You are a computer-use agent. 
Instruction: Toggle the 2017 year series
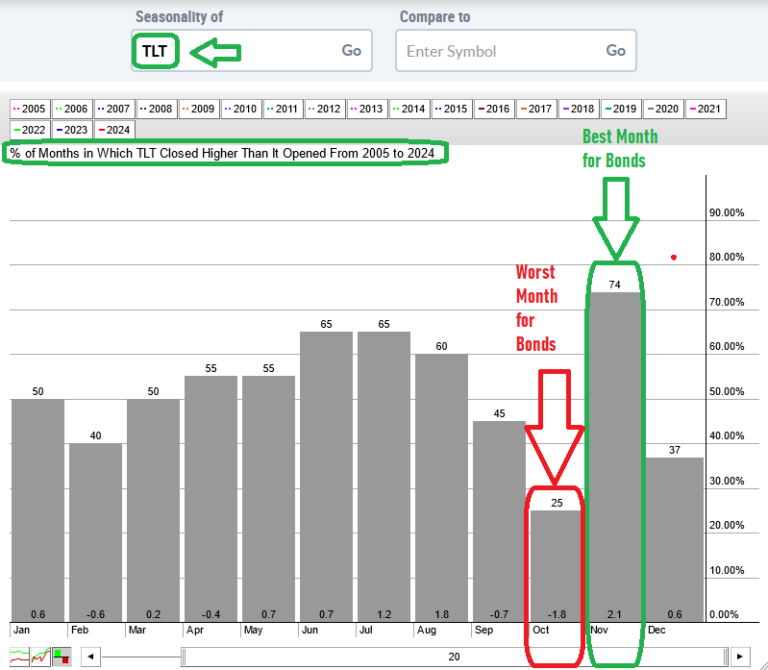pyautogui.click(x=536, y=109)
